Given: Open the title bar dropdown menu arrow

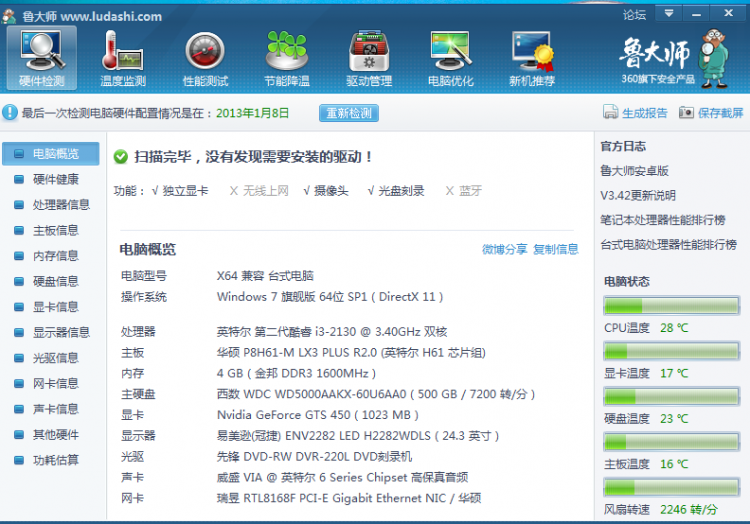Looking at the screenshot, I should point(669,13).
